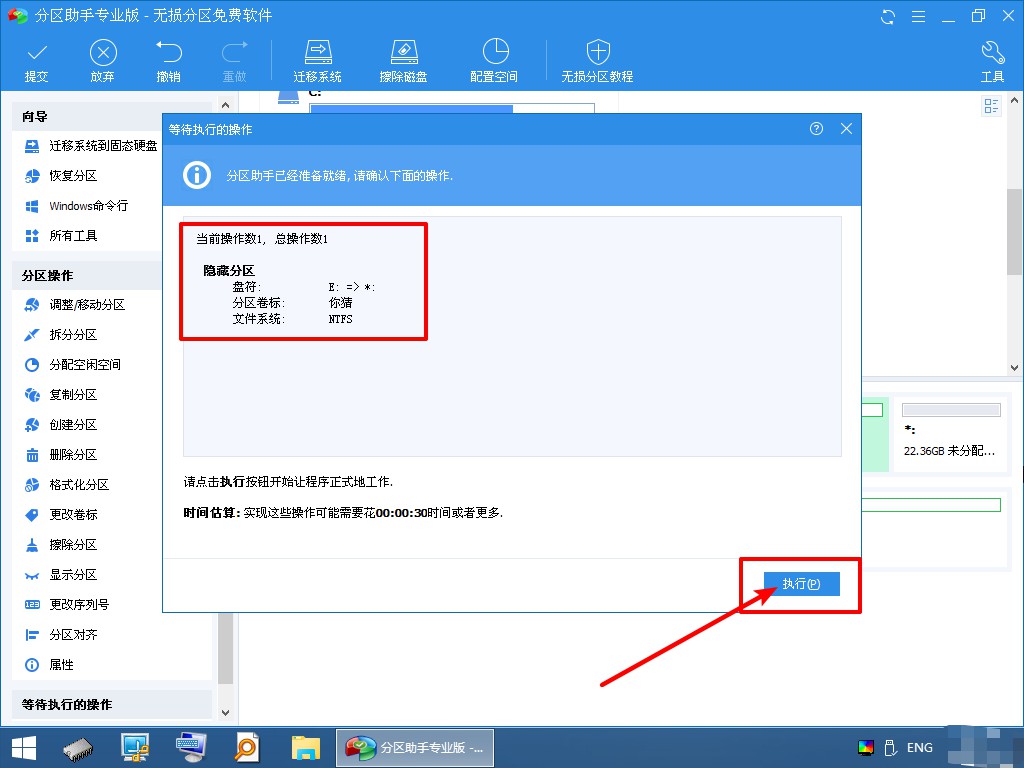Viewport: 1024px width, 768px height.
Task: Choose 更改序列号 operation
Action: (67, 605)
